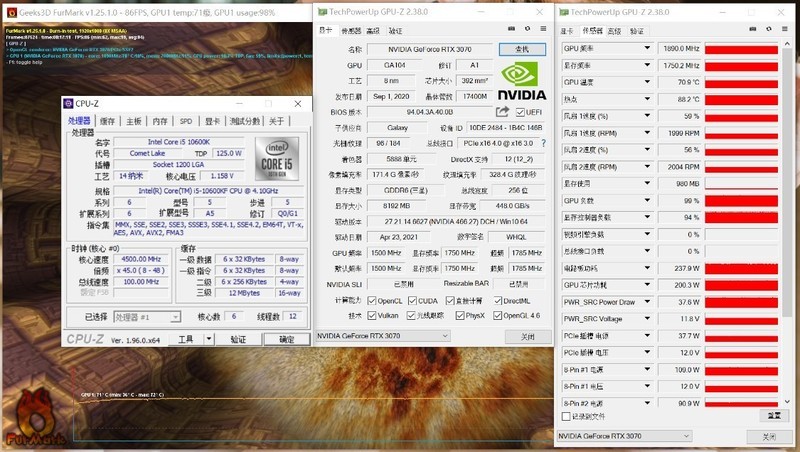
Task: Click the refresh icon in the GPU-Z graphics card window
Action: (528, 29)
